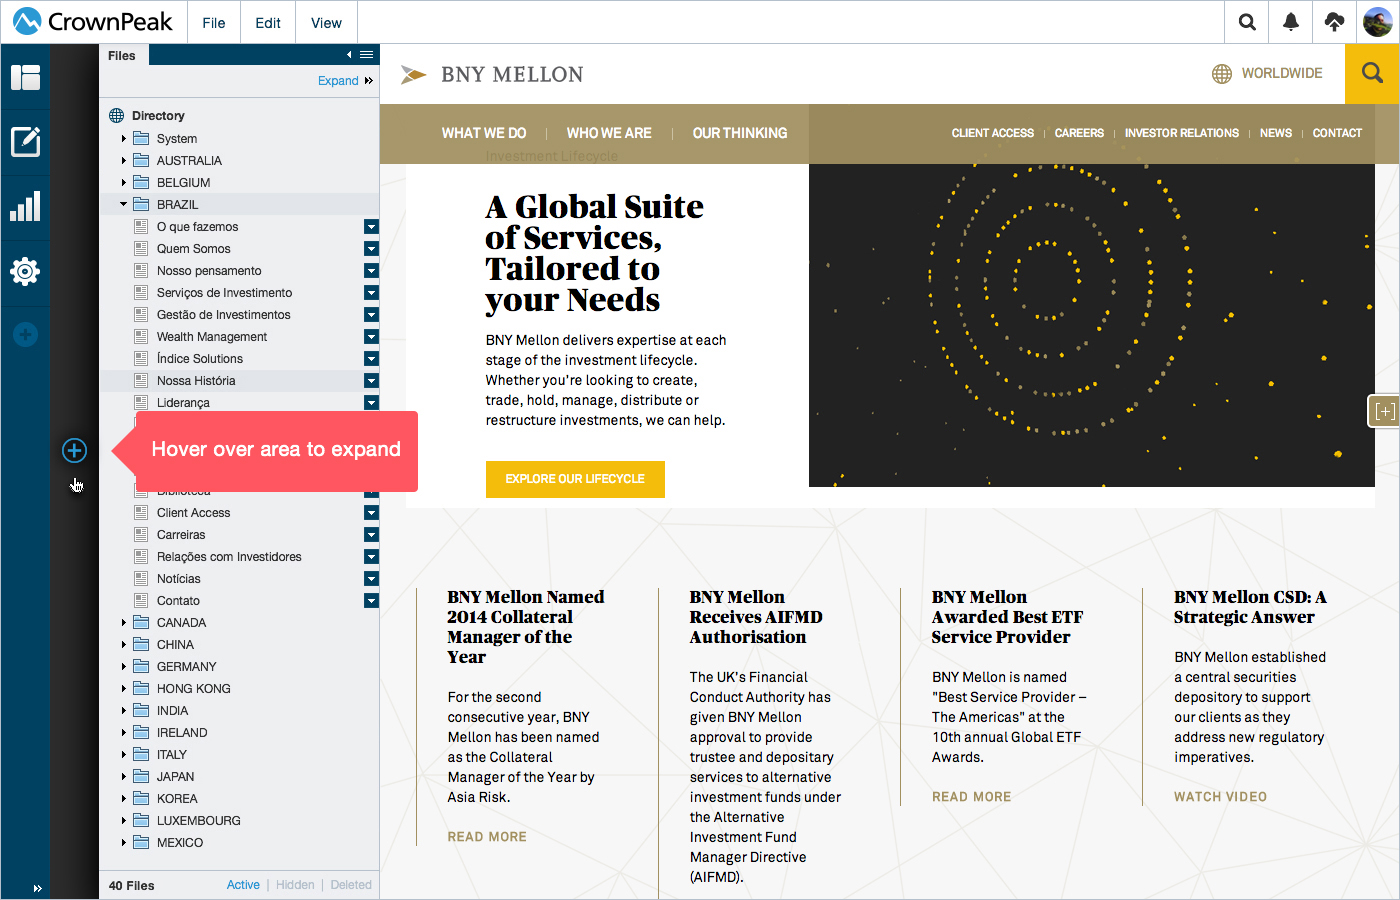Open the dashboard layout sidebar icon
Image resolution: width=1400 pixels, height=900 pixels.
click(x=25, y=77)
